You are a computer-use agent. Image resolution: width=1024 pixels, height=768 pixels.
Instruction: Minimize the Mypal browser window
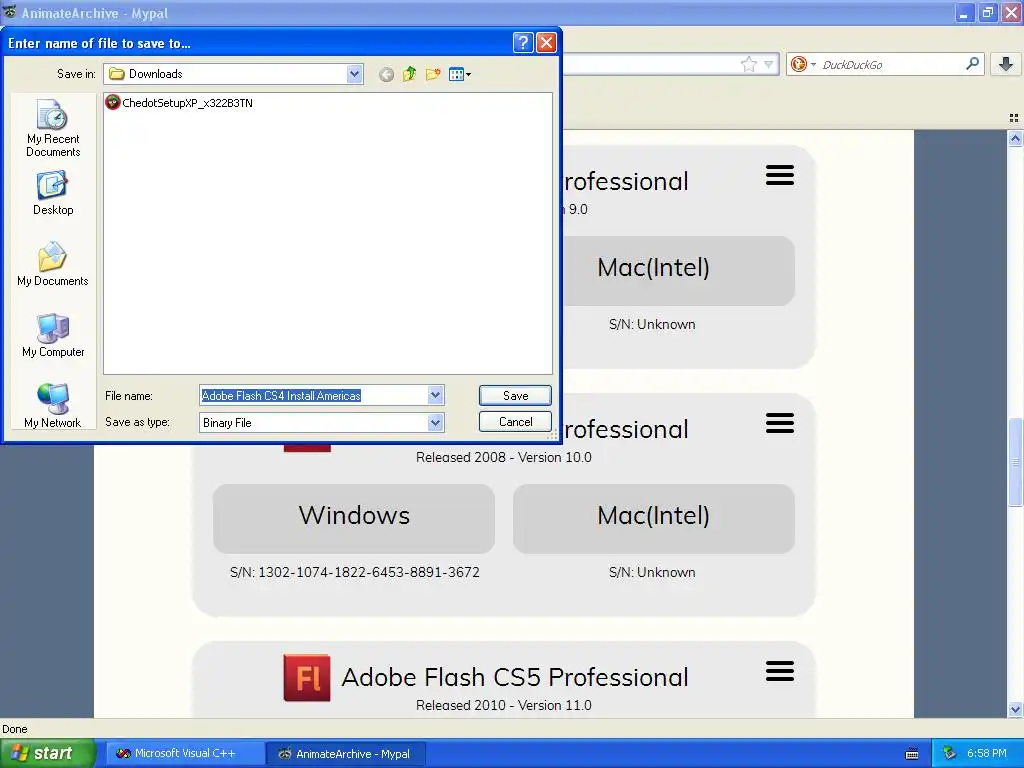tap(964, 12)
